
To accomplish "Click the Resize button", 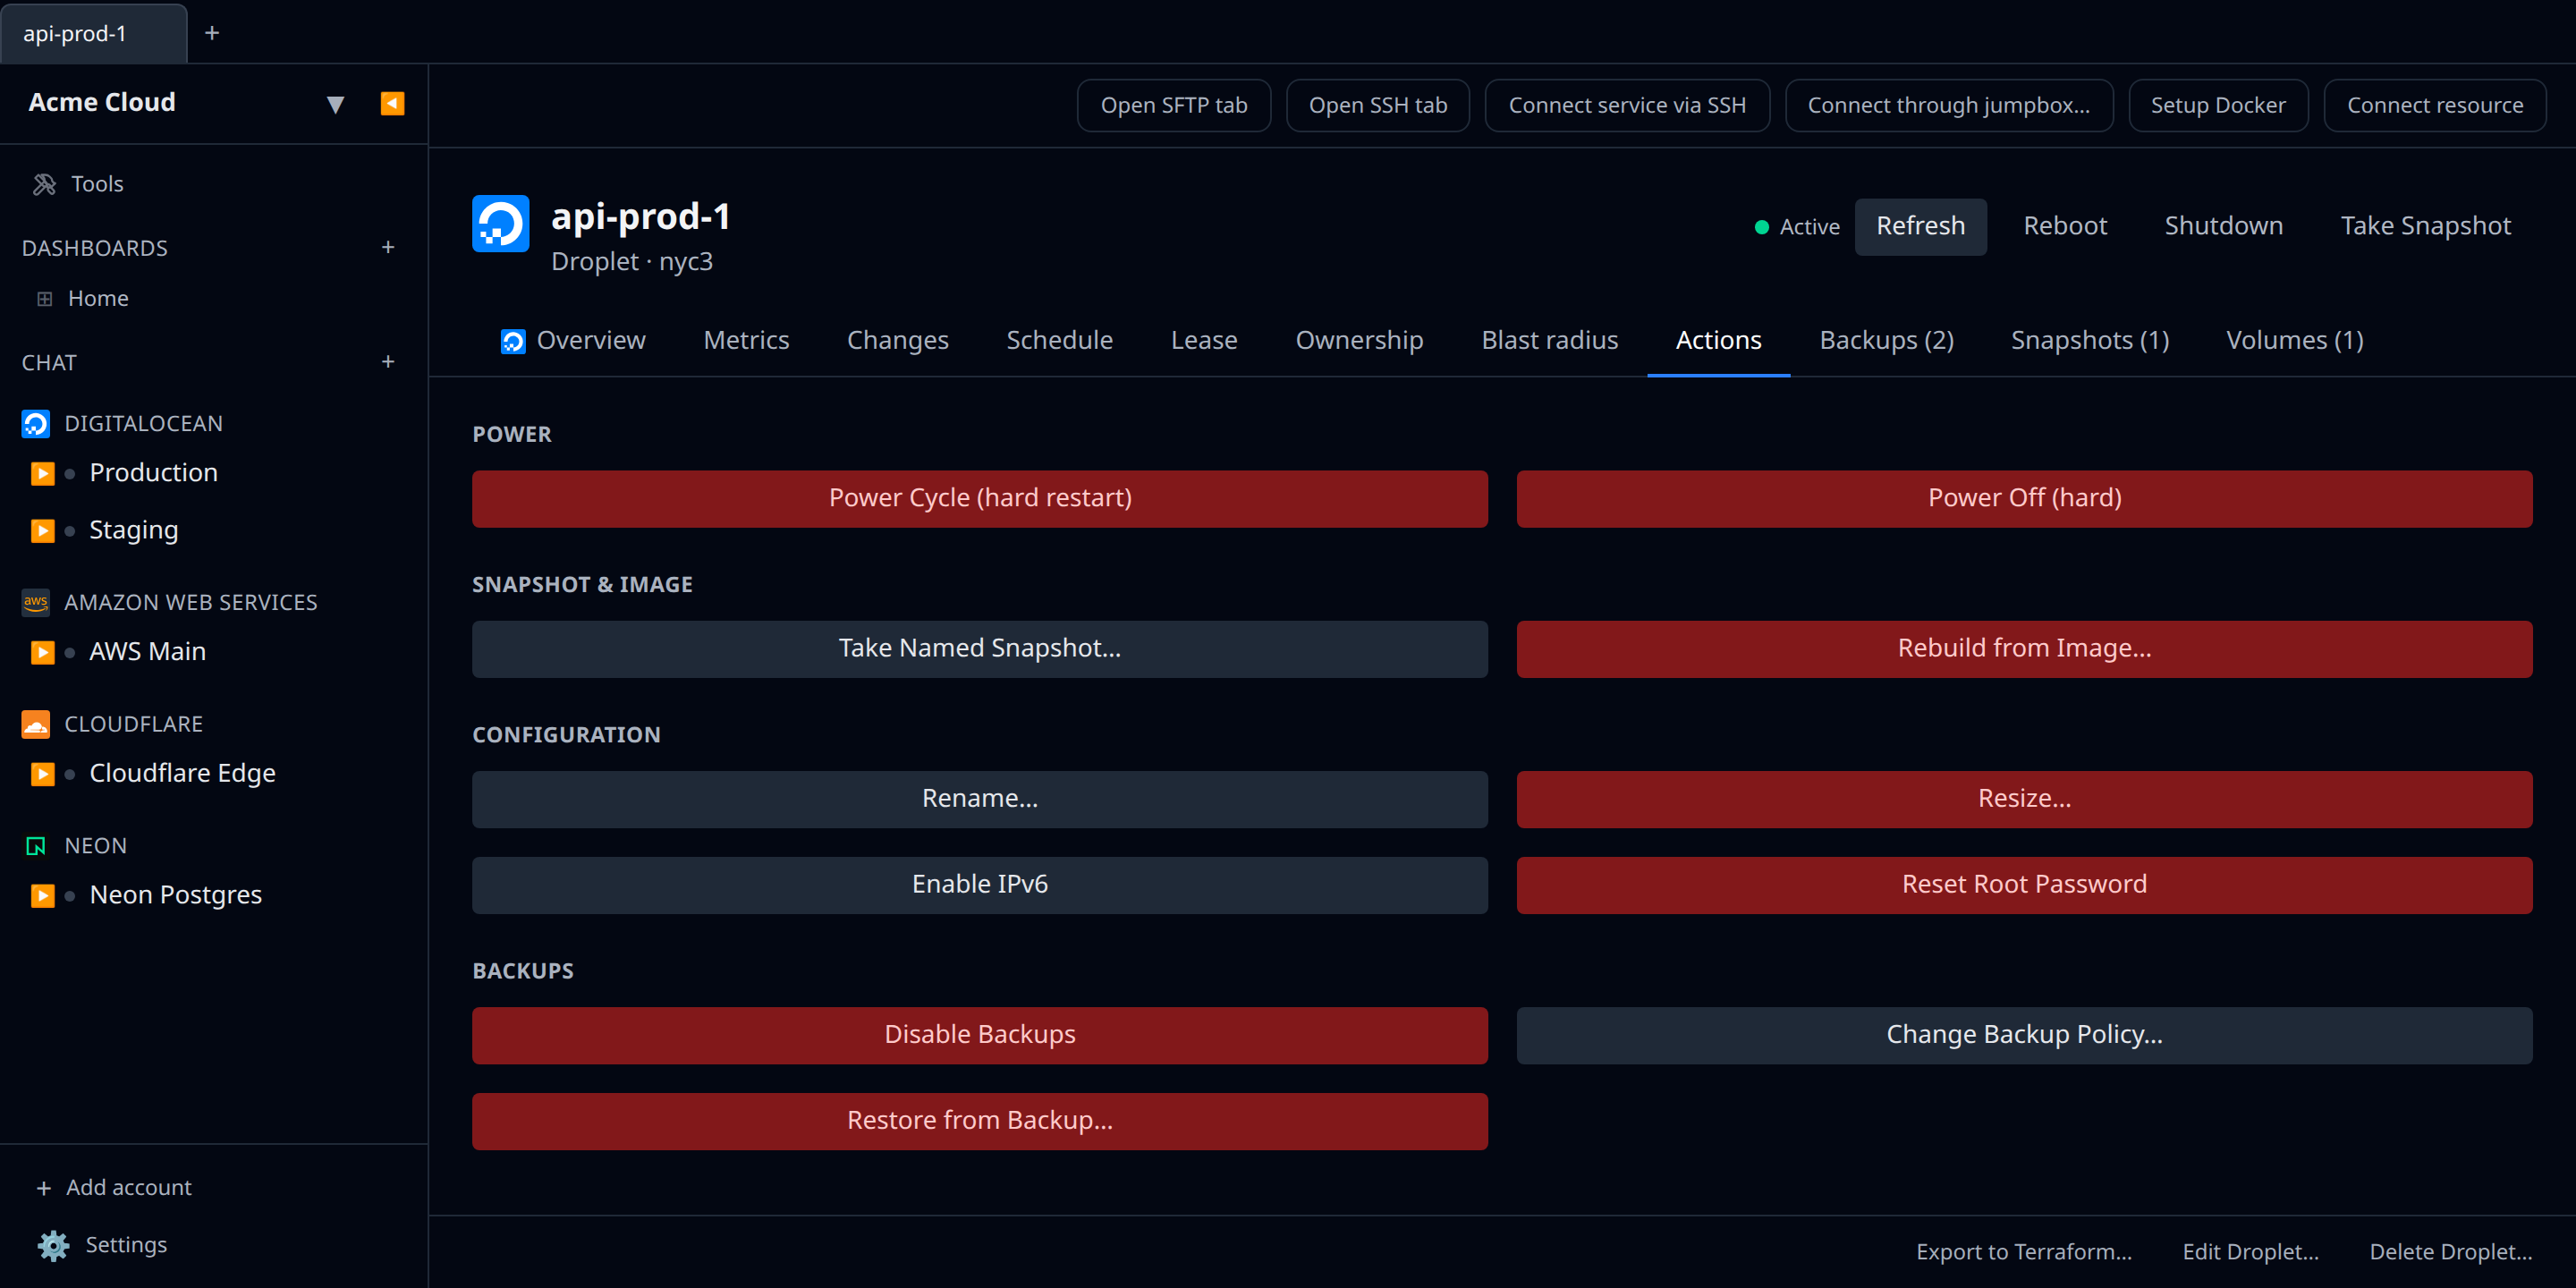I will (2024, 799).
